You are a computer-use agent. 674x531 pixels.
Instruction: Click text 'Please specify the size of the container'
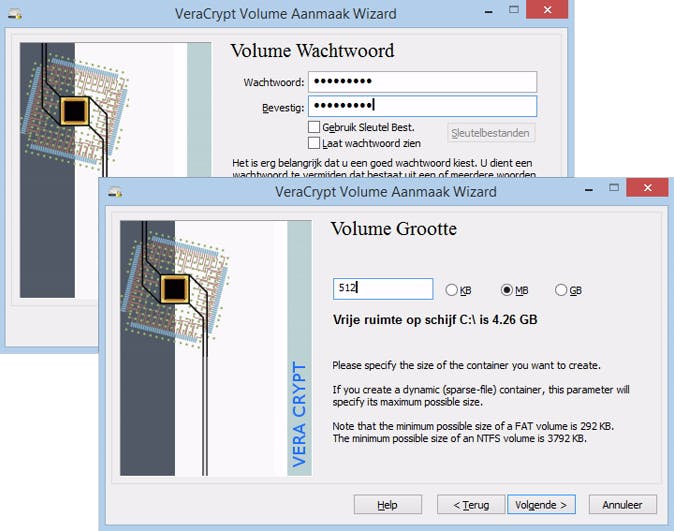[466, 365]
